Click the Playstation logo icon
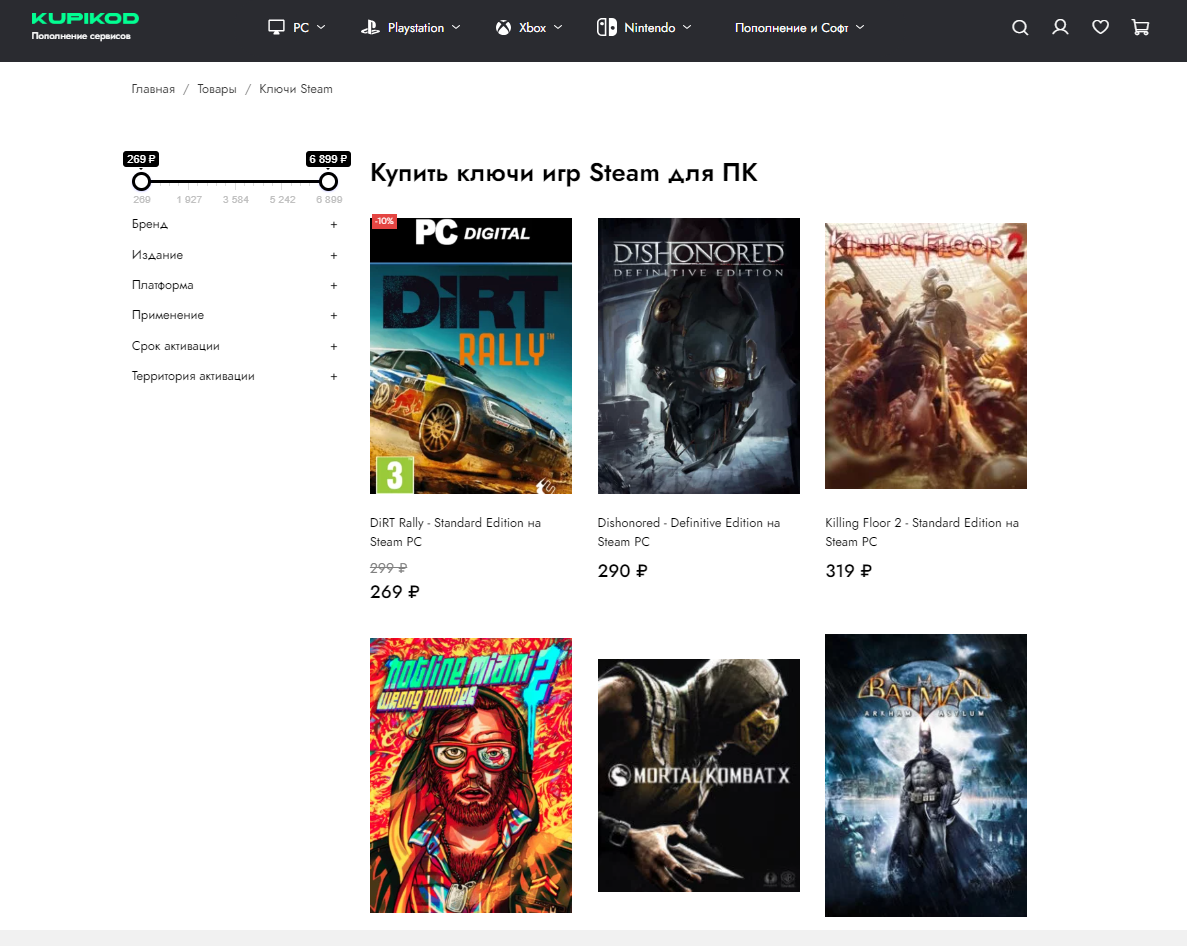 click(x=370, y=27)
